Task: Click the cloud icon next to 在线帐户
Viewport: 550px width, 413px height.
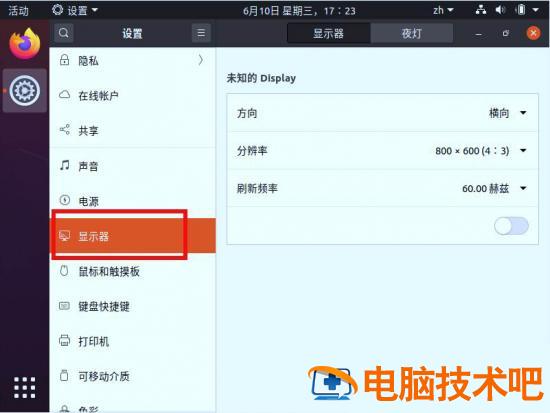Action: [x=65, y=95]
